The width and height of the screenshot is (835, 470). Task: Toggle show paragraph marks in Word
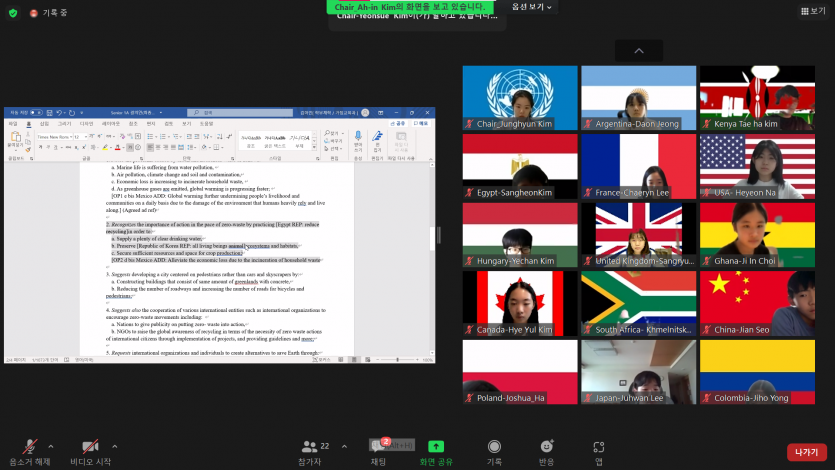(229, 136)
